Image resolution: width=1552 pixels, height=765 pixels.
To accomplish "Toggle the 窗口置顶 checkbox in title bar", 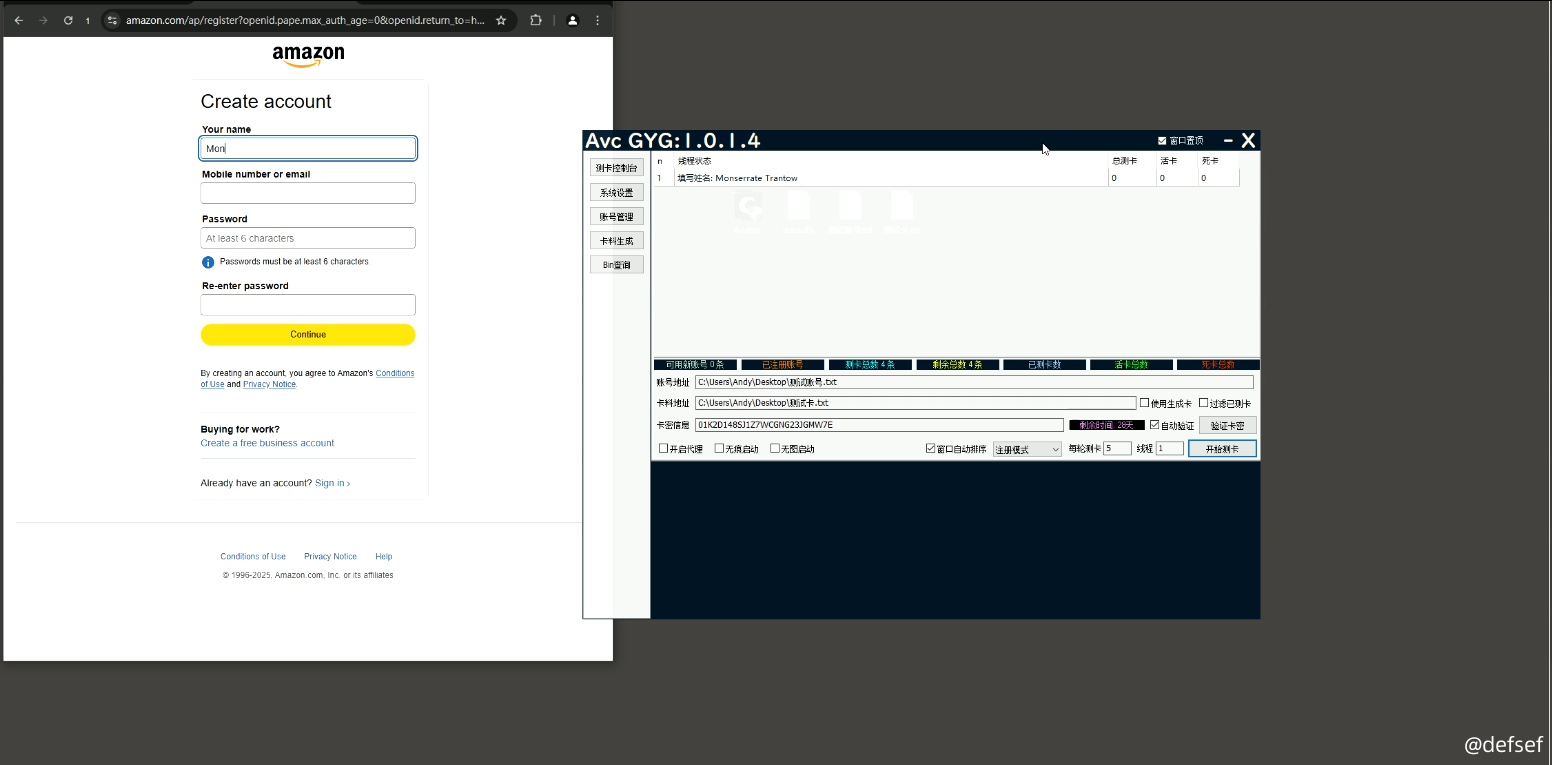I will (x=1162, y=141).
